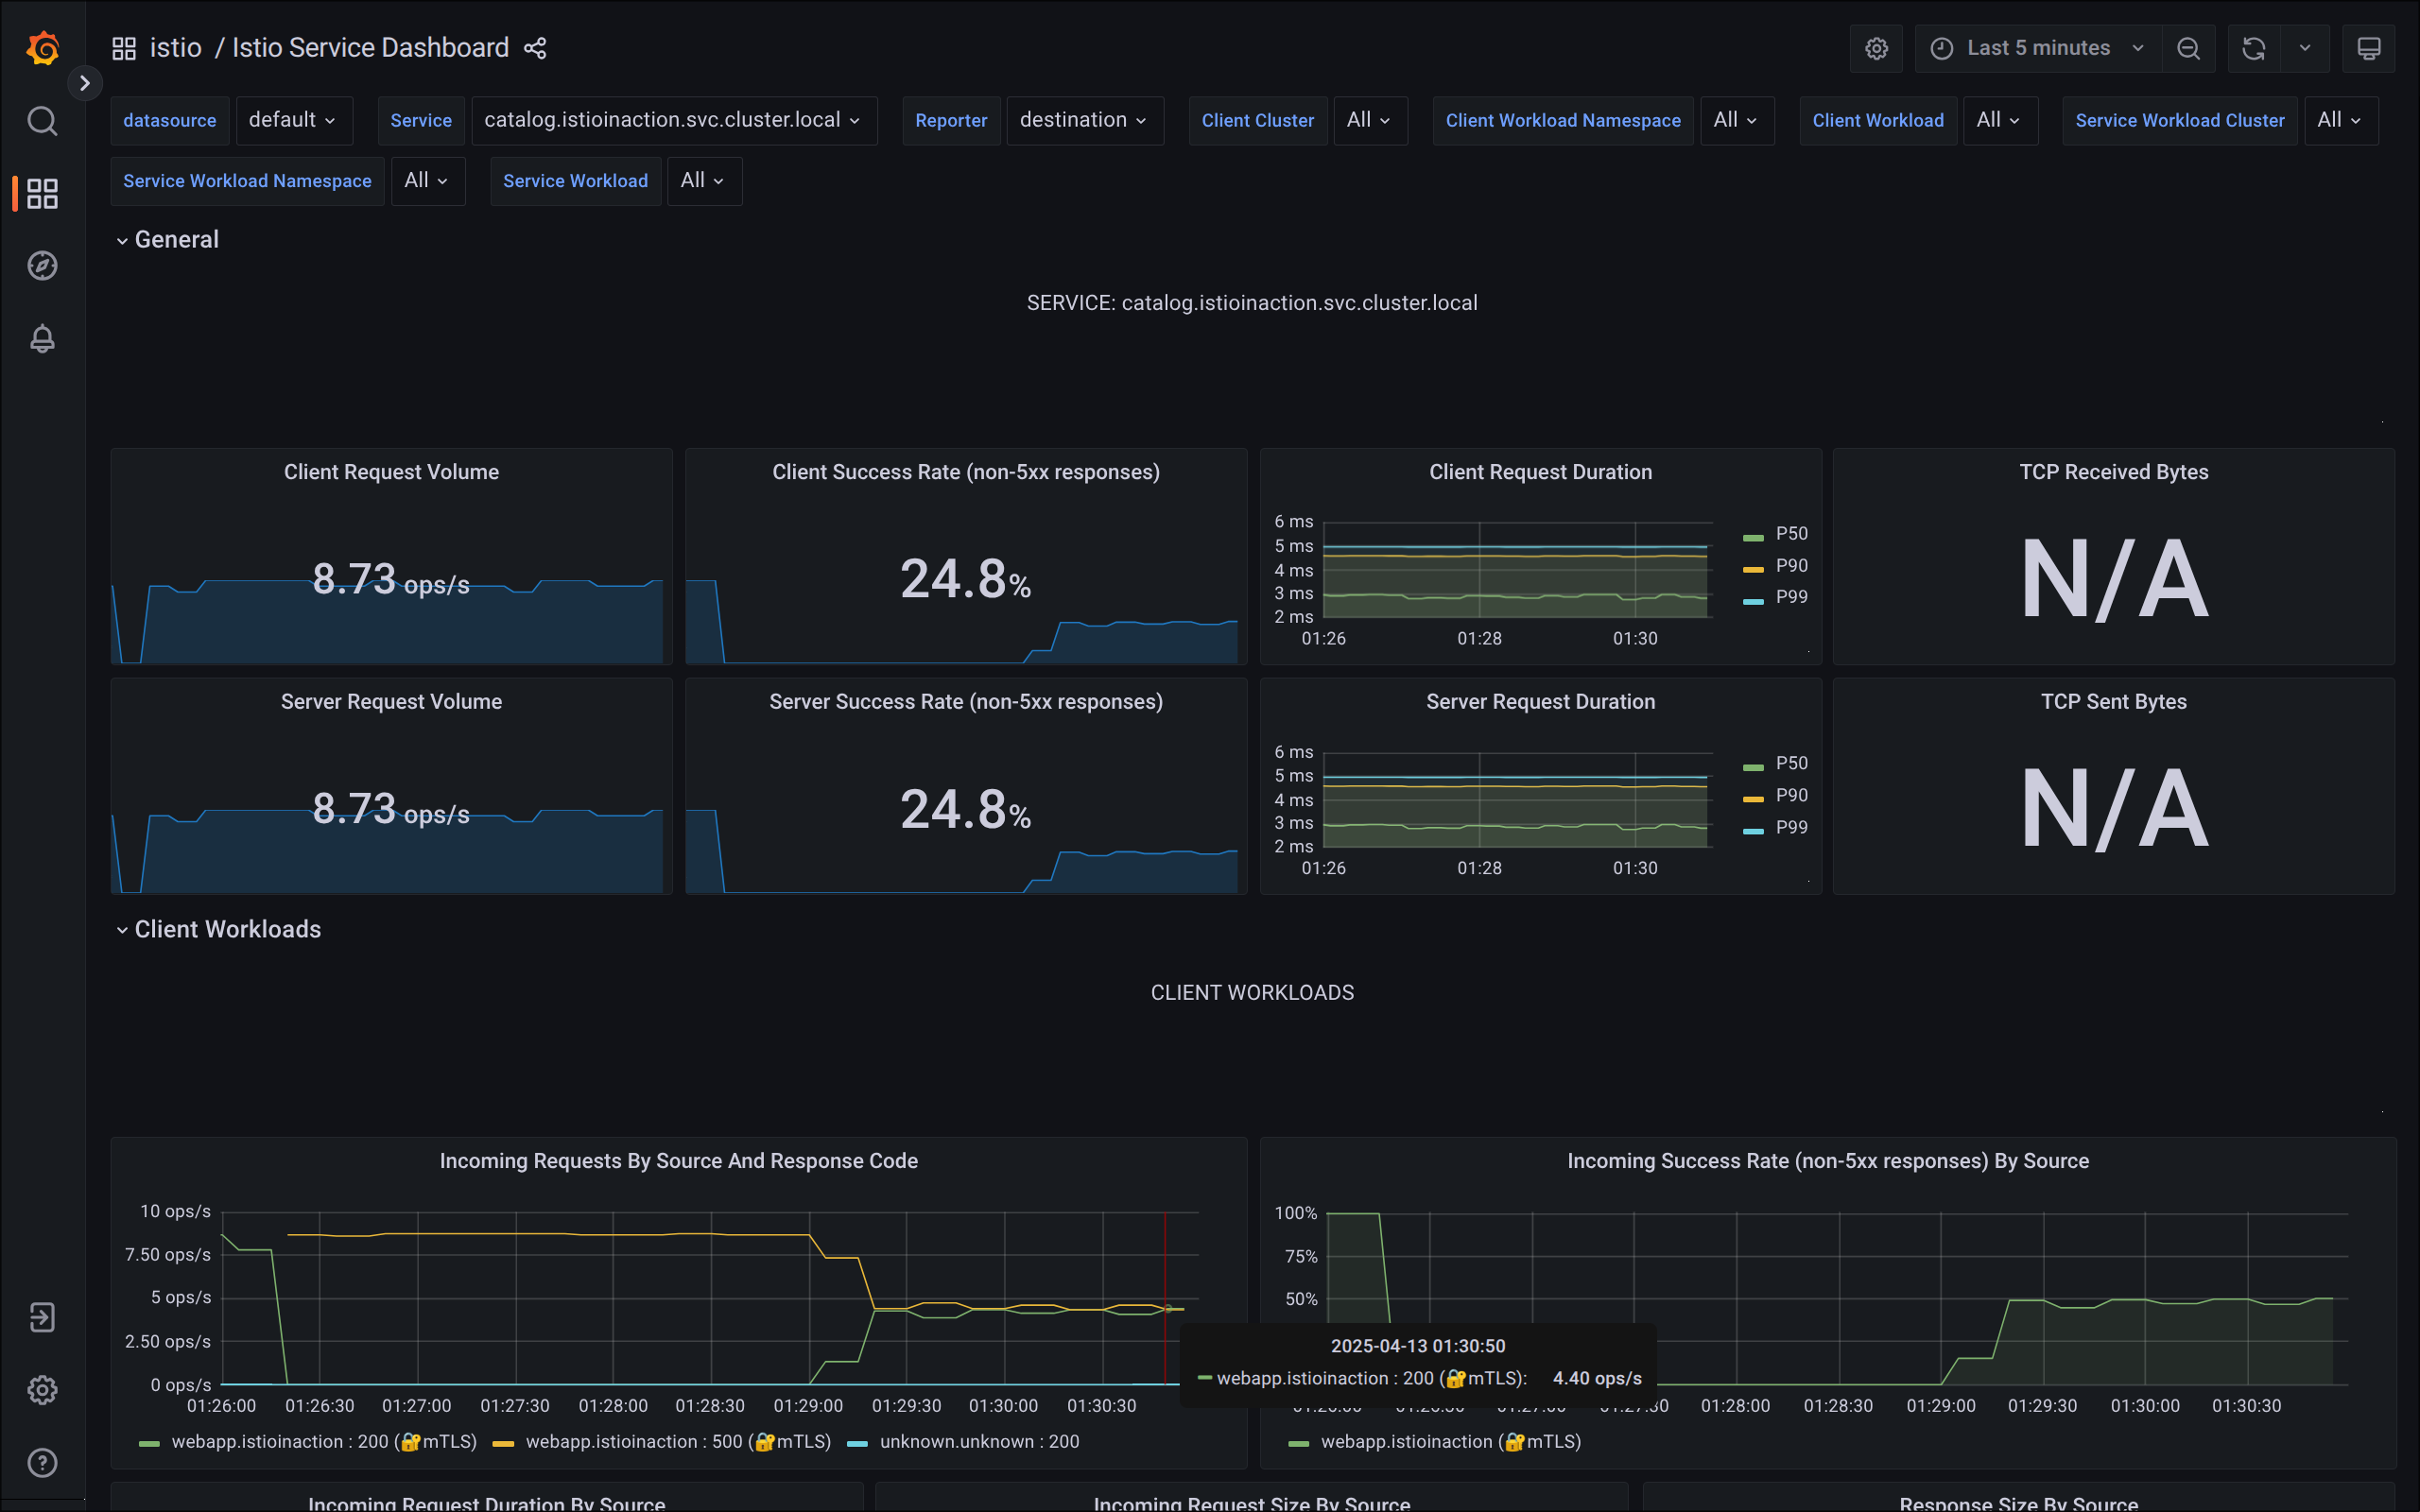Open Client Success Rate panel title menu

pos(966,472)
